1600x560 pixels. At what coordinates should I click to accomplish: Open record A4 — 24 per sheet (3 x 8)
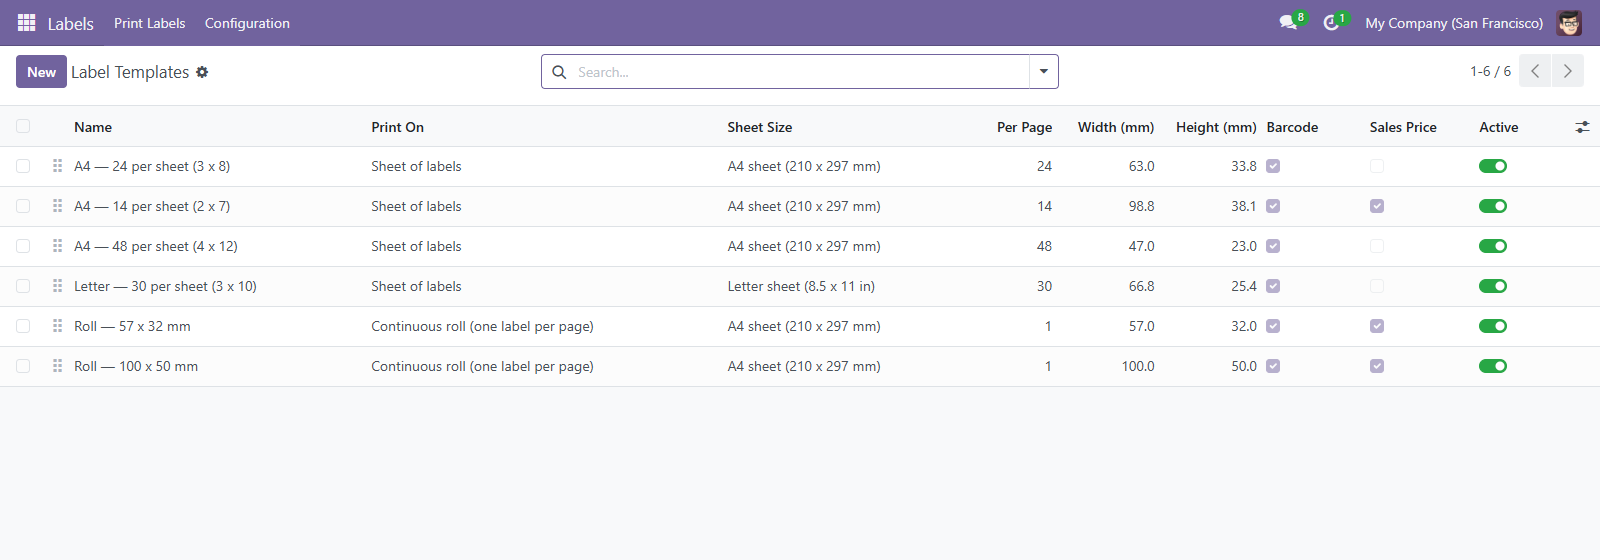coord(152,166)
